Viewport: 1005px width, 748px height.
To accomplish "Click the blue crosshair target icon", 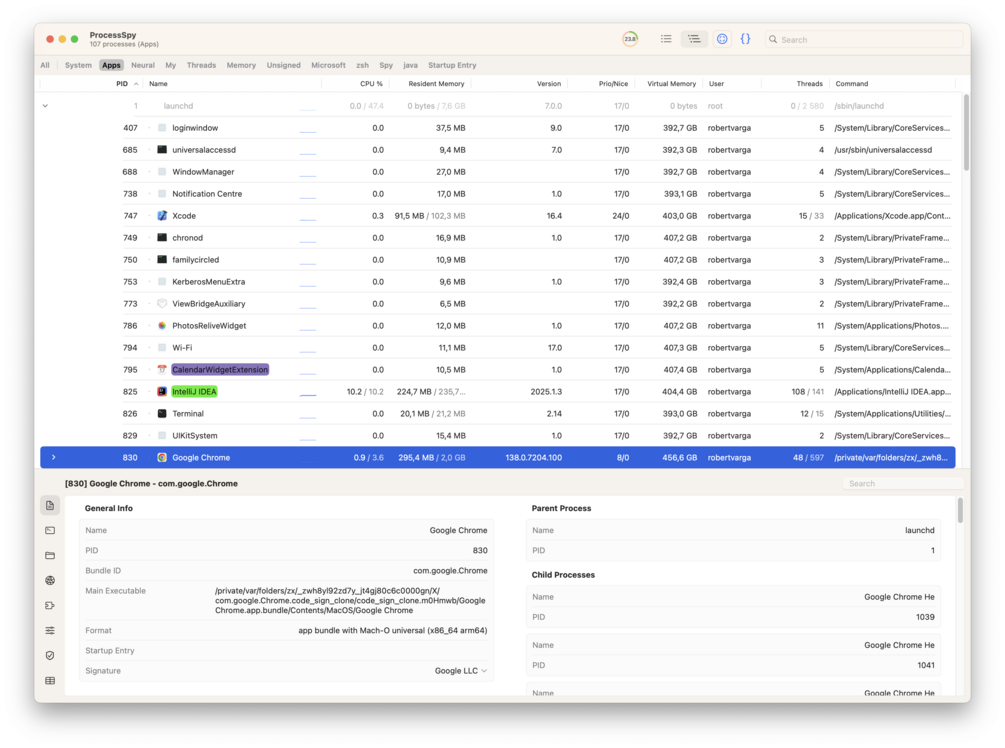I will [x=722, y=39].
